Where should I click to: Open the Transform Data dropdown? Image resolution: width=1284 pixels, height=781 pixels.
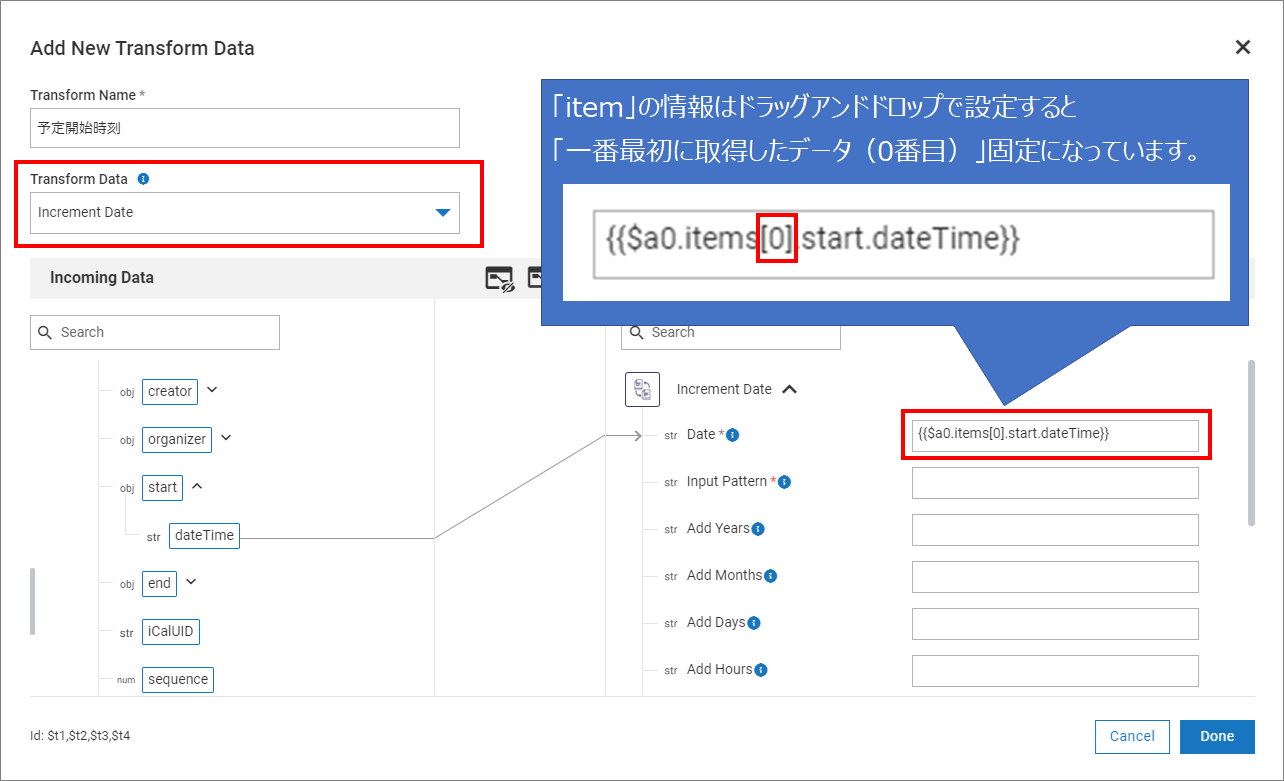pos(244,213)
